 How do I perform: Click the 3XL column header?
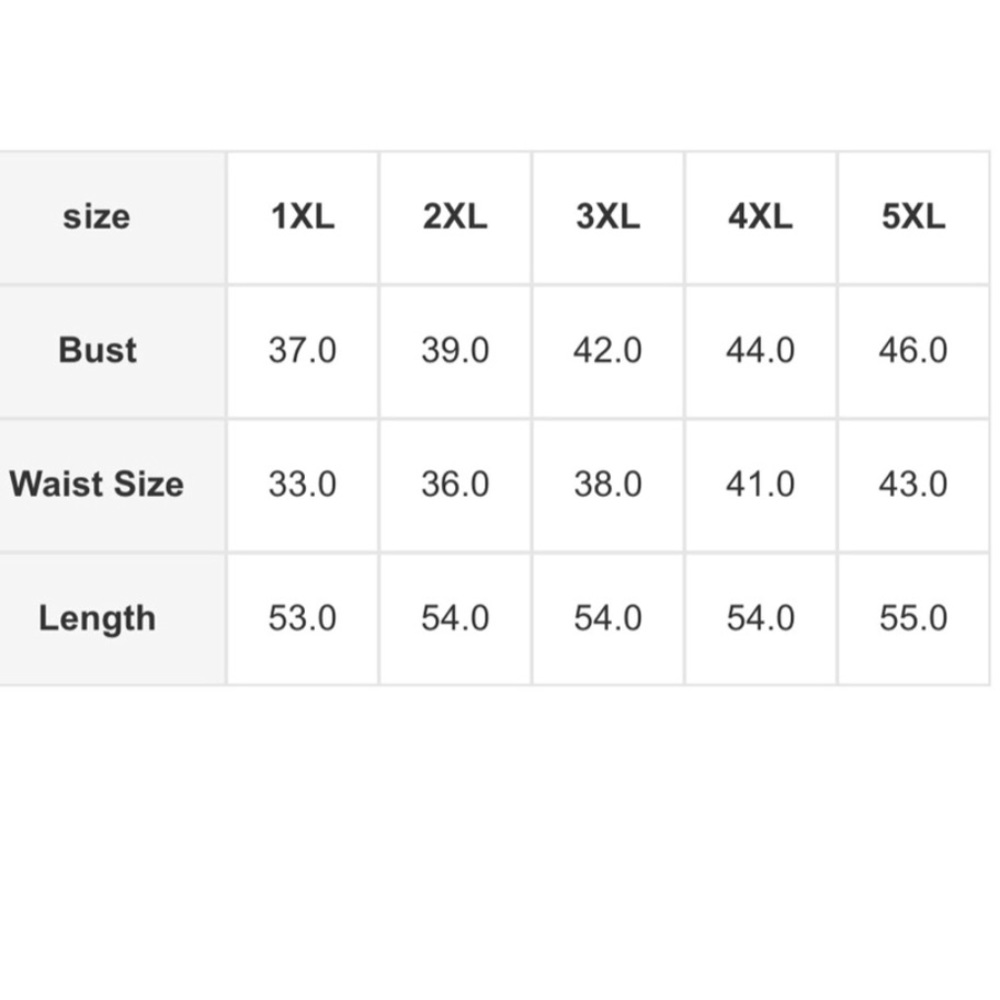(608, 217)
